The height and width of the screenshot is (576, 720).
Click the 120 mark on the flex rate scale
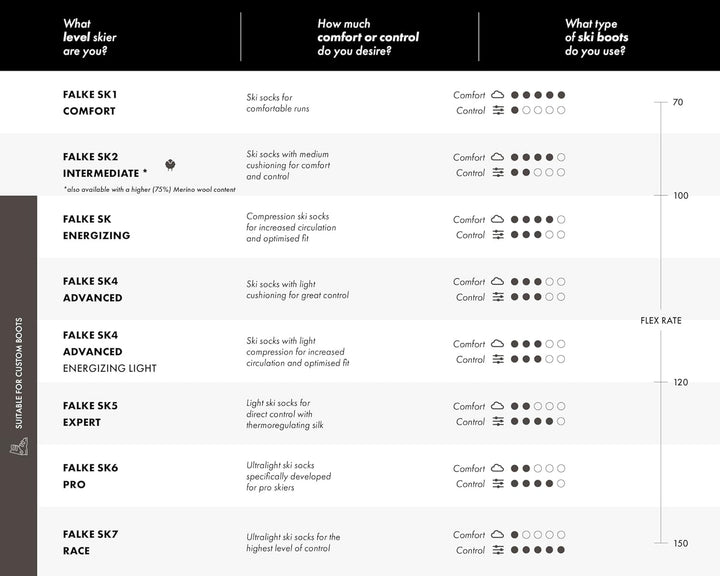pos(679,382)
